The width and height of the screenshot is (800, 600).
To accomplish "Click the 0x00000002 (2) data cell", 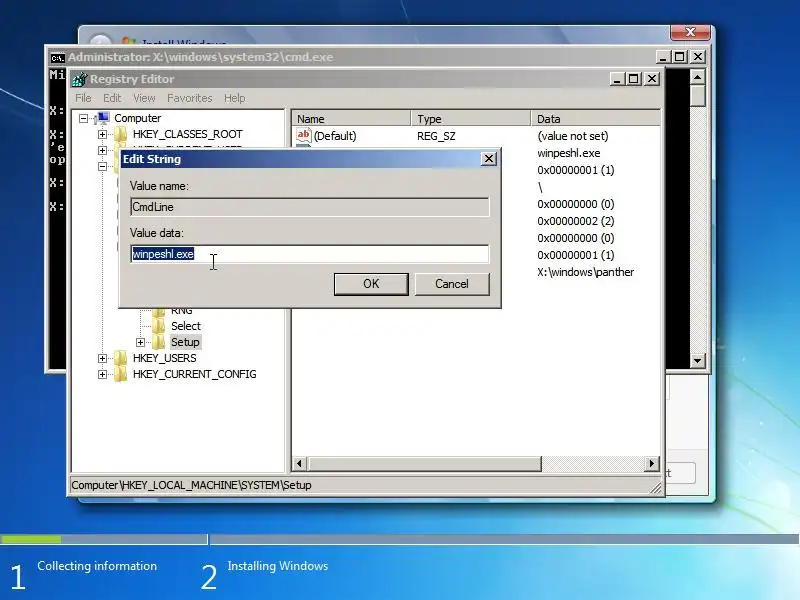I will click(x=576, y=221).
